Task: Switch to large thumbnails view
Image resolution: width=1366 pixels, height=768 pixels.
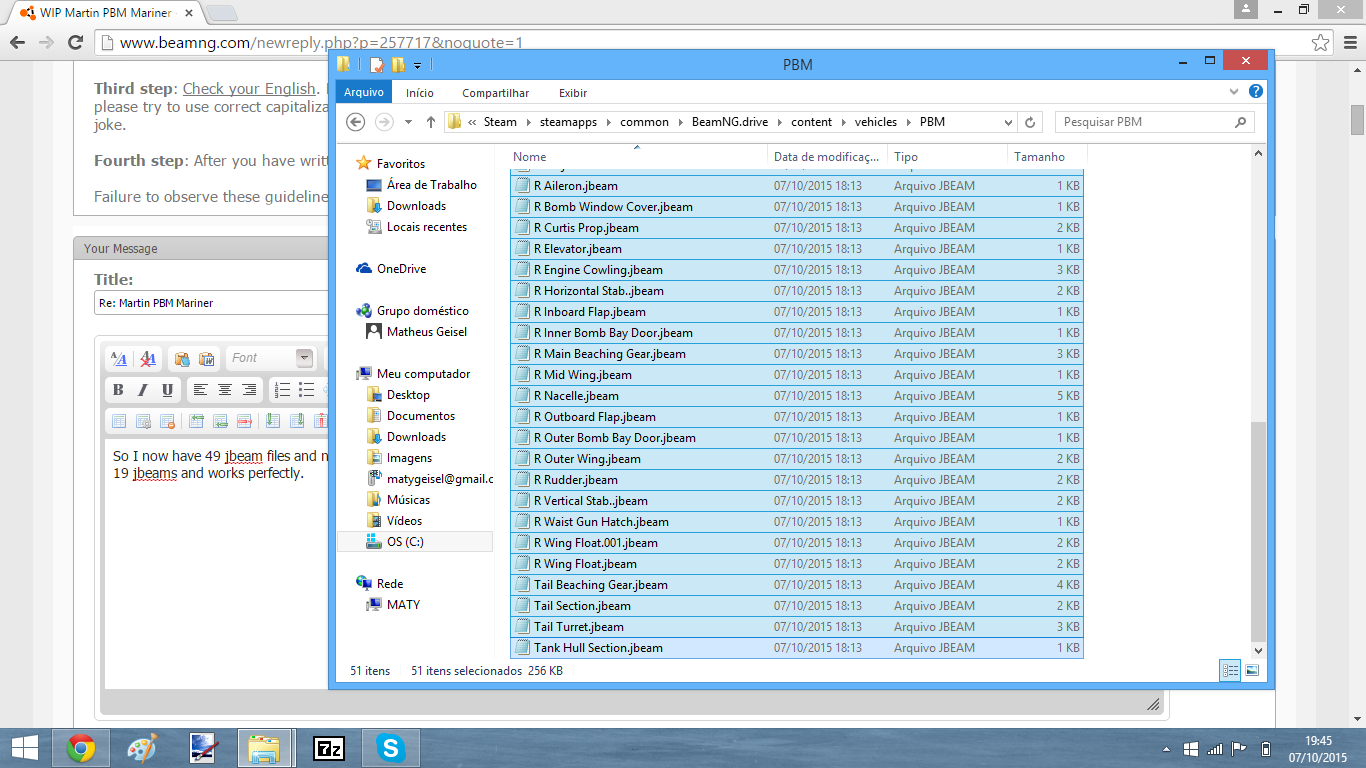Action: pyautogui.click(x=1252, y=670)
